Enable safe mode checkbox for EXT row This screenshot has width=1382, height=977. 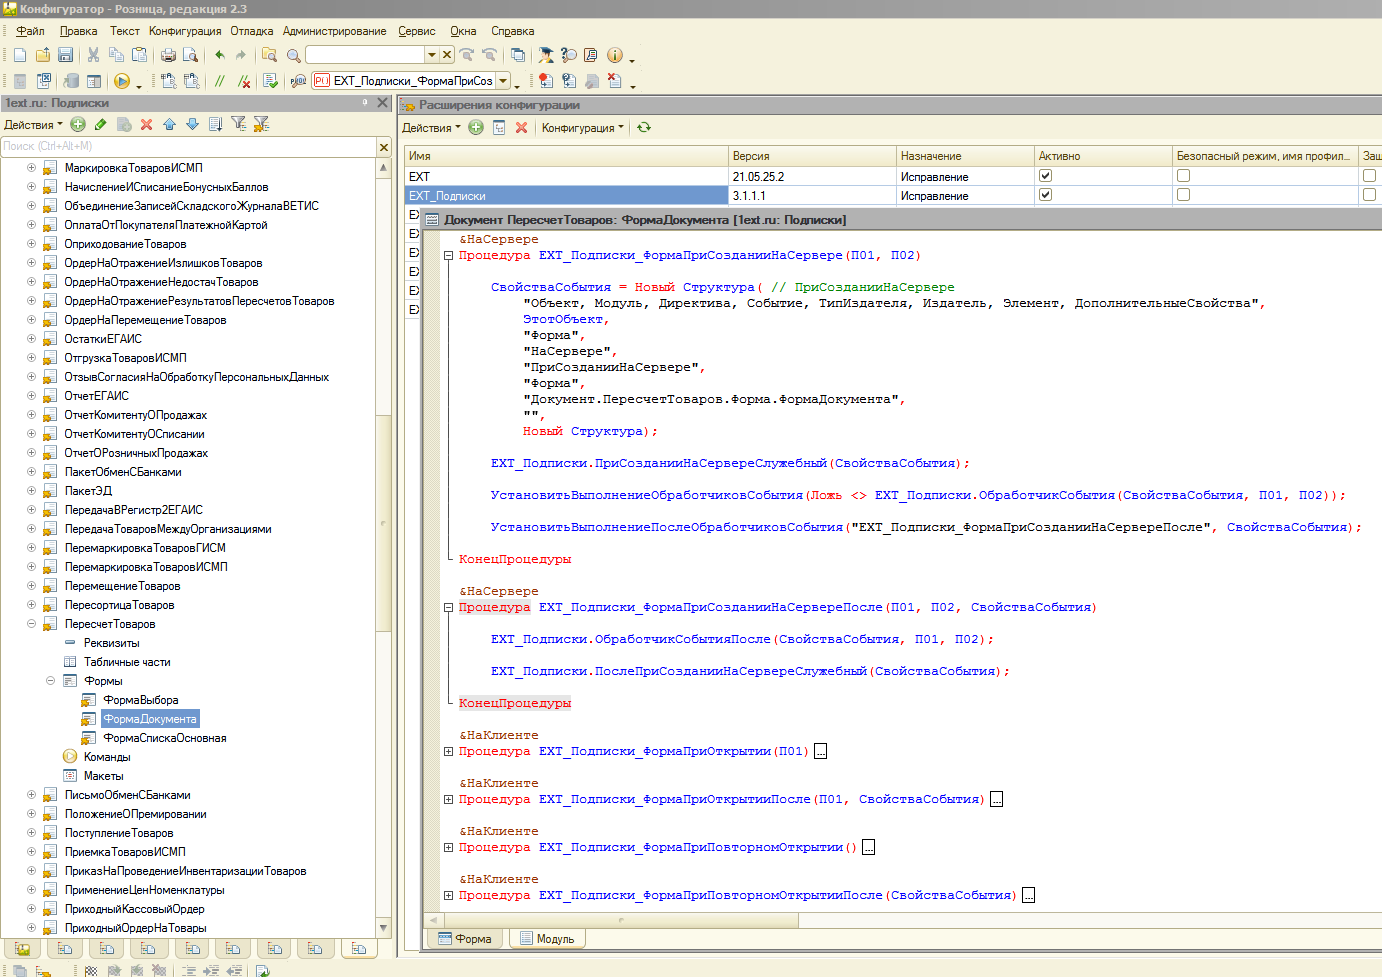click(1183, 176)
